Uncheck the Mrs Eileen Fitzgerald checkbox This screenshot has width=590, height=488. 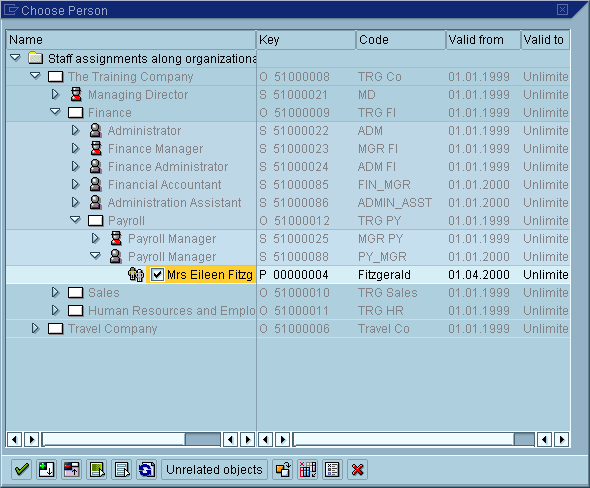157,275
